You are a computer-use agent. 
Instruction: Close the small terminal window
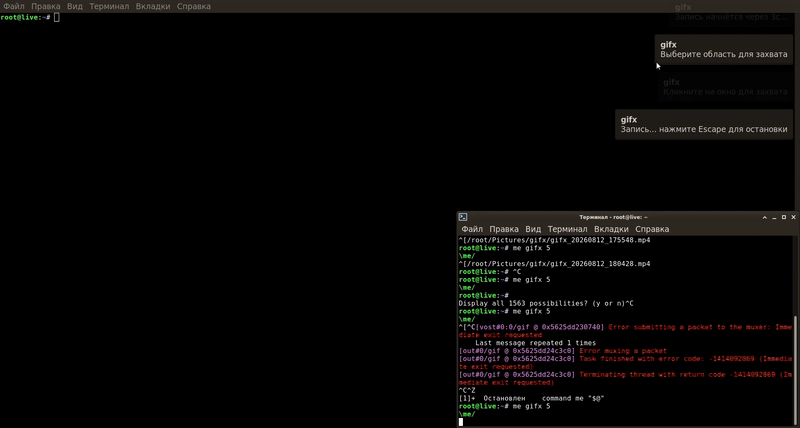click(x=793, y=217)
